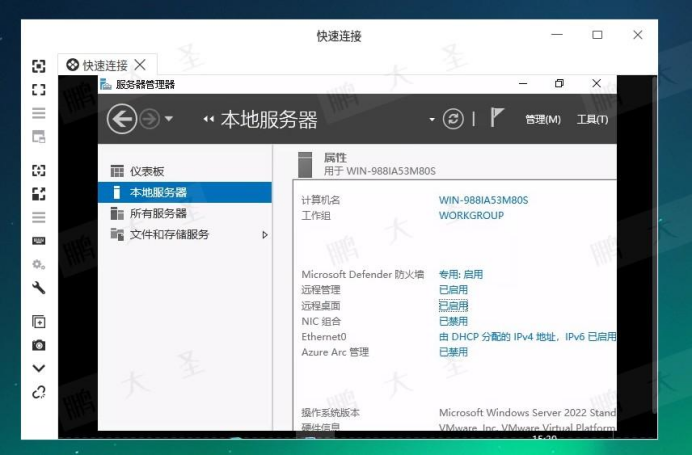Click the expand-arrow resize sidebar icon
Viewport: 692px width, 455px height.
(39, 194)
